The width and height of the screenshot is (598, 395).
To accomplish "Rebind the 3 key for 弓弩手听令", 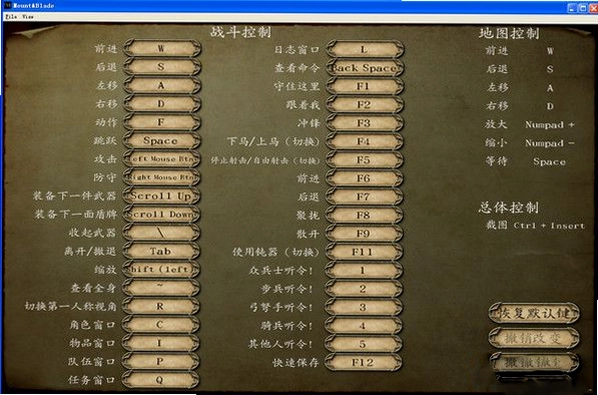I will click(363, 307).
